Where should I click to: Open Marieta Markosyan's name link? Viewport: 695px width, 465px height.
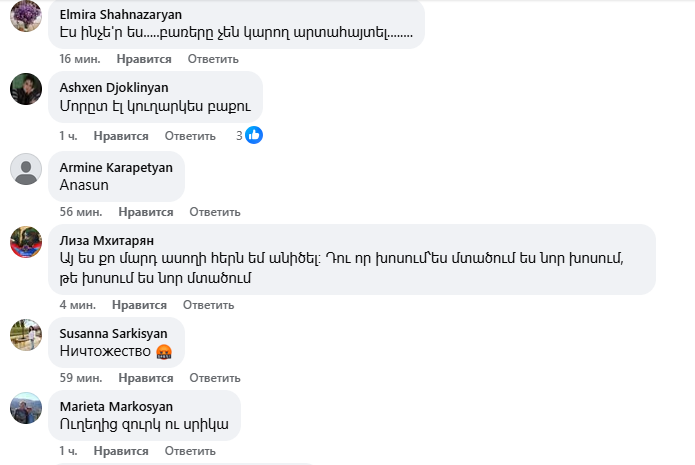pyautogui.click(x=116, y=407)
